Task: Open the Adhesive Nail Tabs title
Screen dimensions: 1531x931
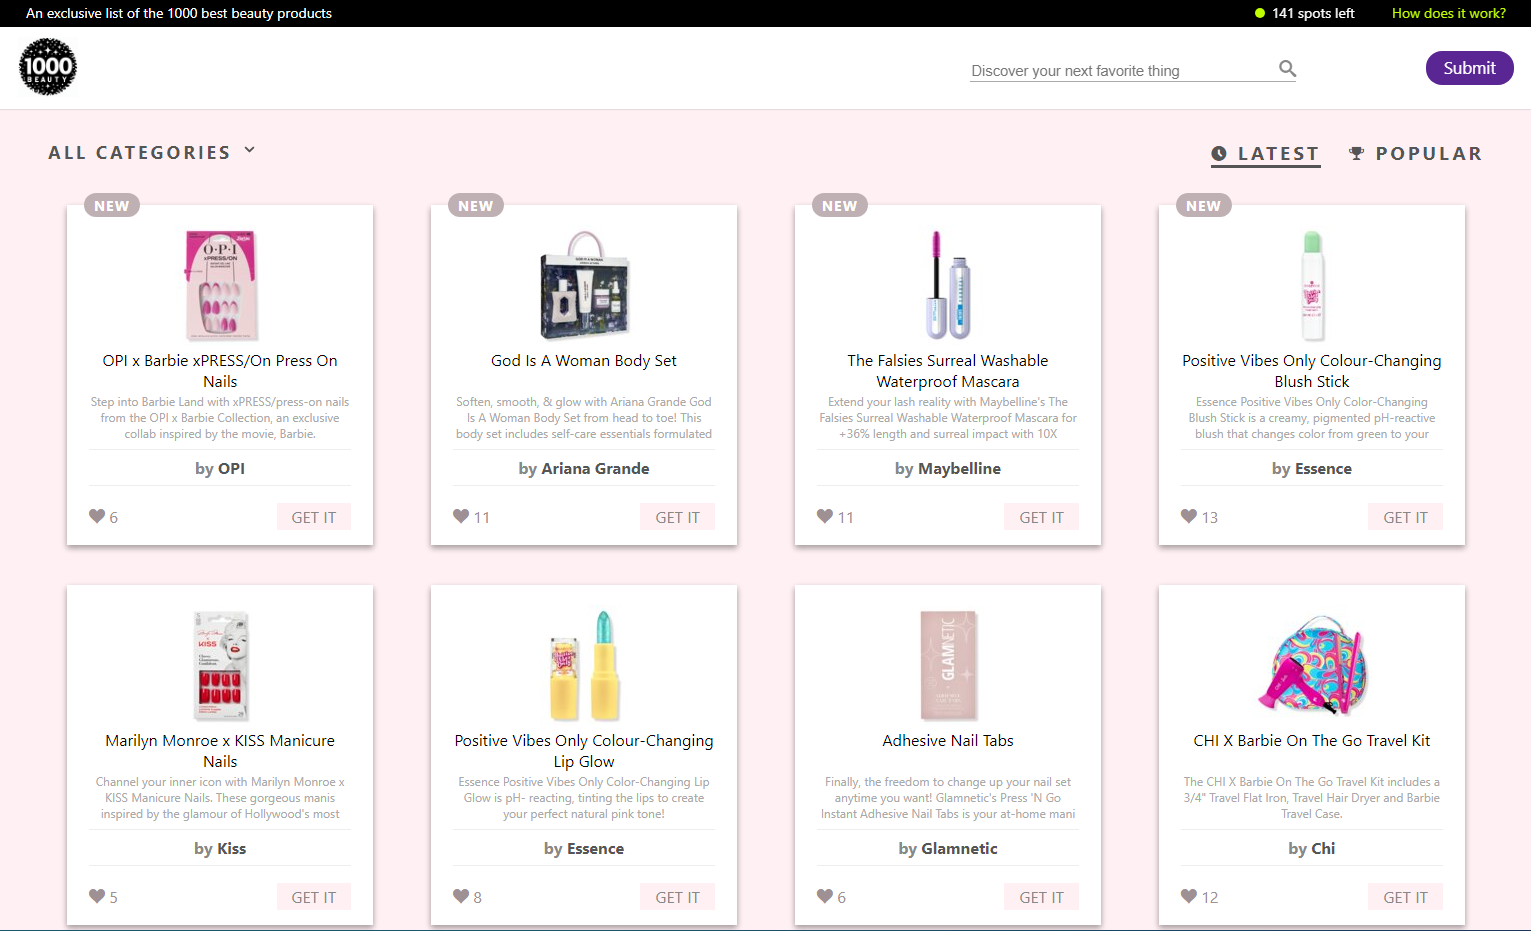Action: (x=948, y=741)
